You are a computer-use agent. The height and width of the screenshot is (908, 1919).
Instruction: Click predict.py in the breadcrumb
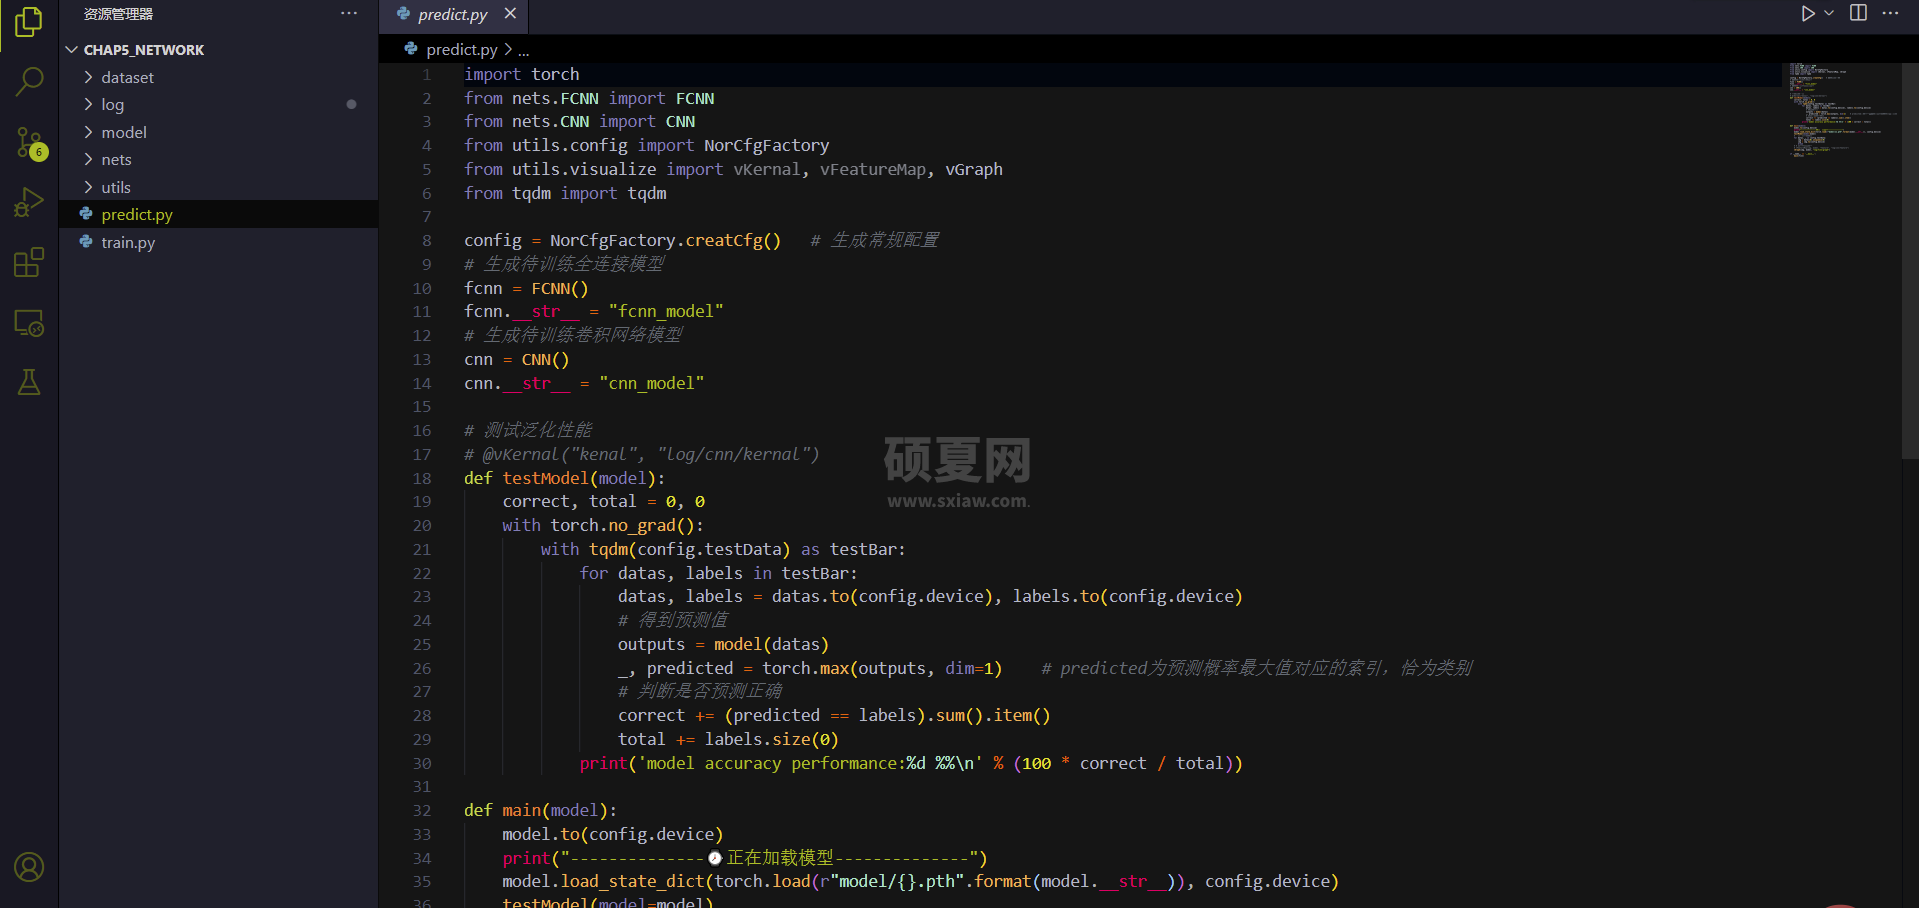461,49
